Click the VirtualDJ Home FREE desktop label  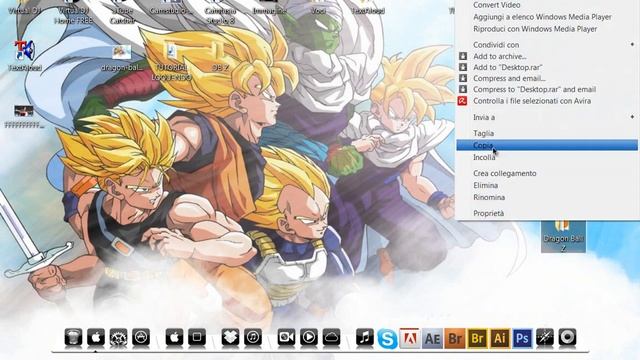[73, 15]
